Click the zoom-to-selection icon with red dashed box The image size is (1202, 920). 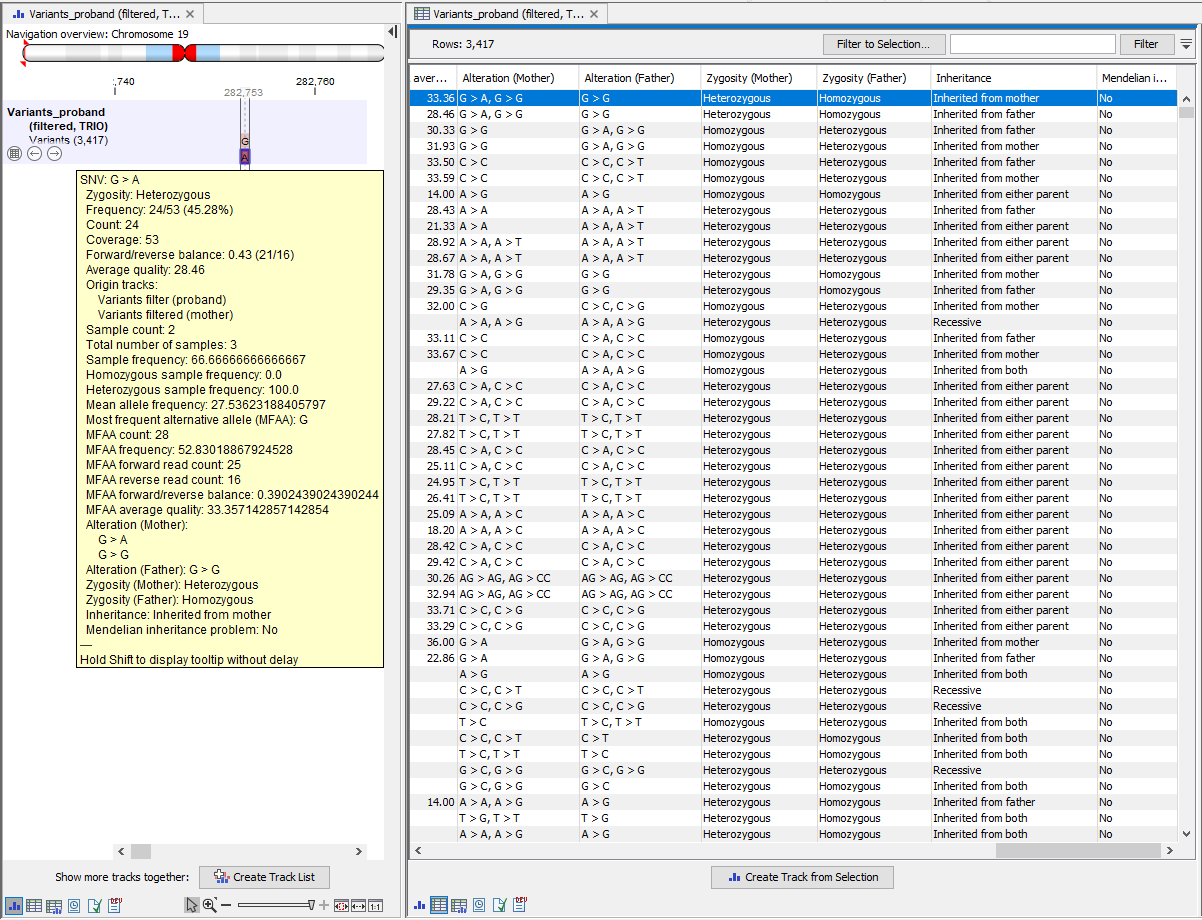click(341, 905)
